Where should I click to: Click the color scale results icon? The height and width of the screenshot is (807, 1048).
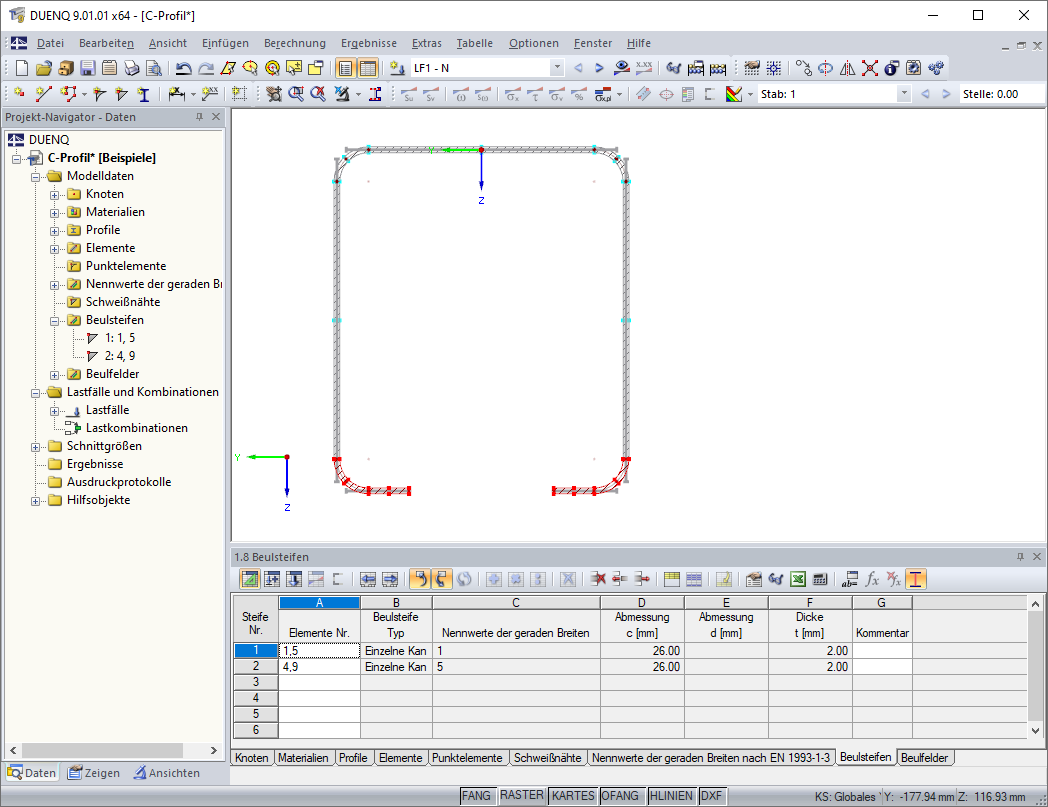(734, 94)
